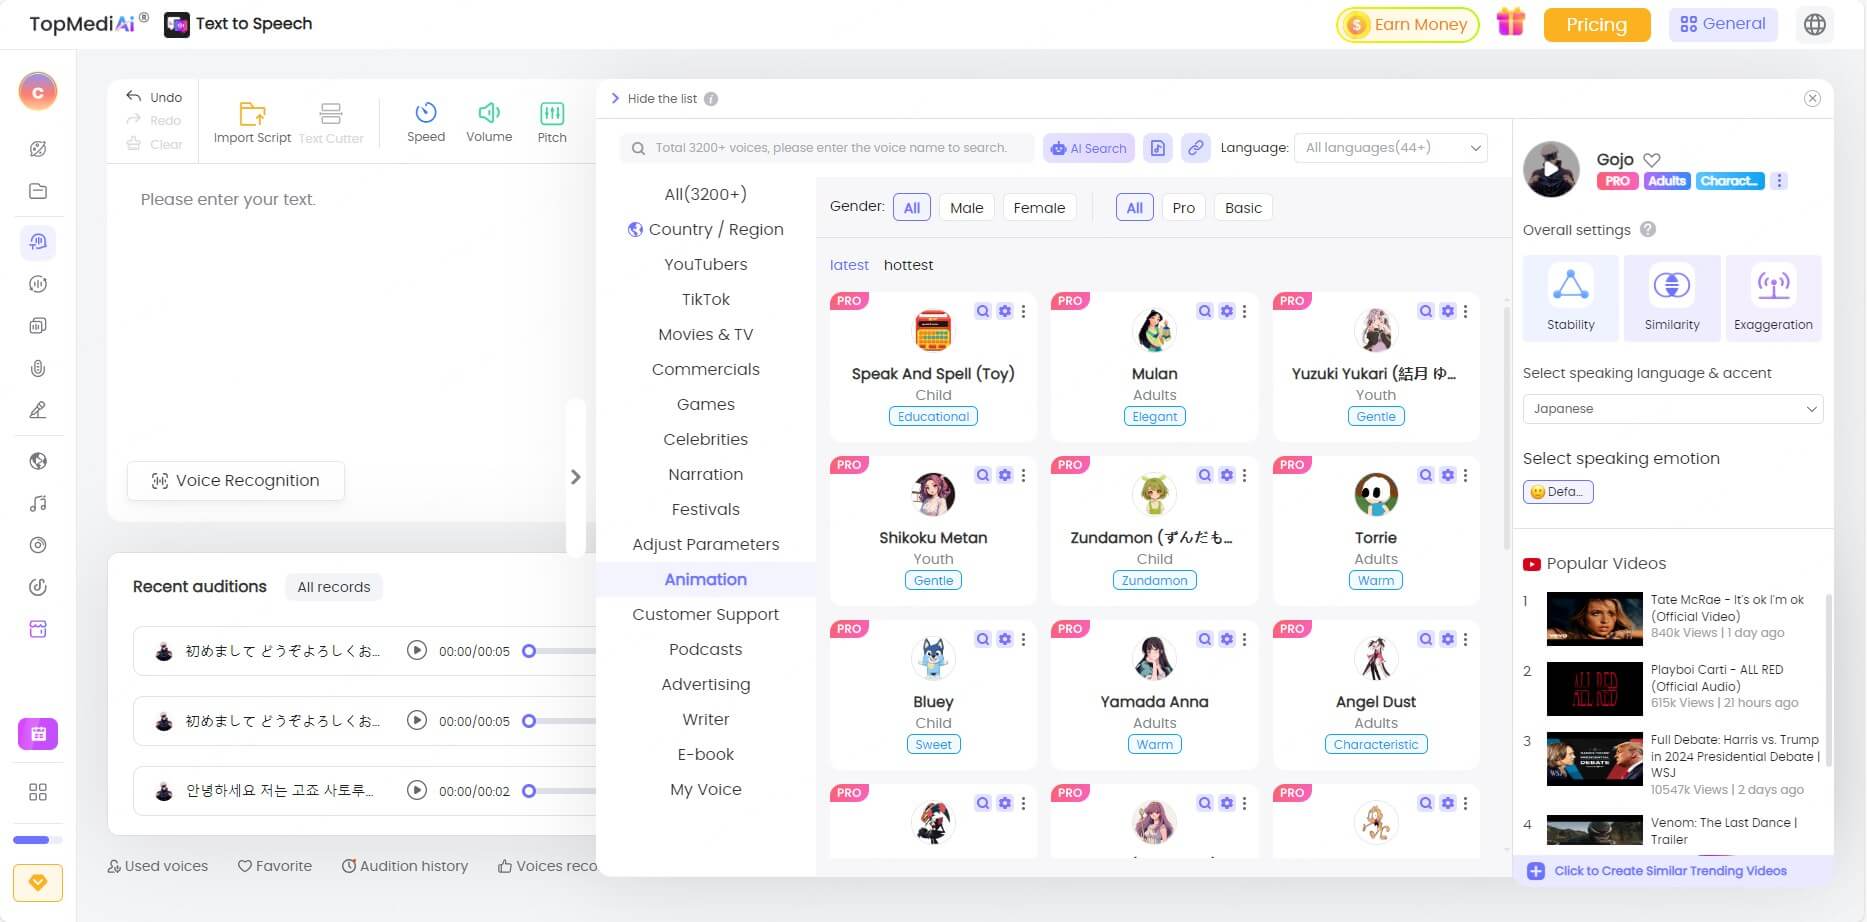Click the help icon beside Overall settings
Viewport: 1867px width, 922px height.
[1648, 229]
